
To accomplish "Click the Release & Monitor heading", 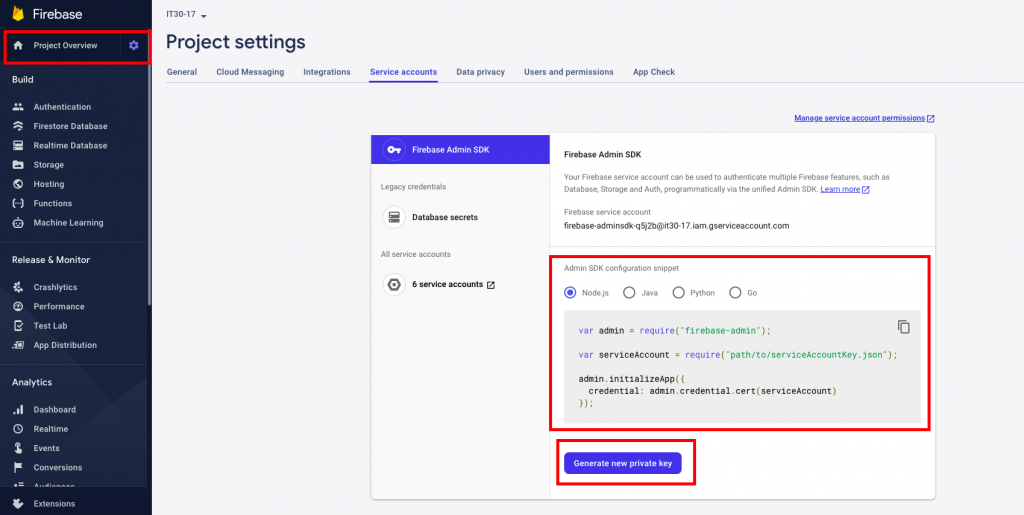I will click(51, 260).
